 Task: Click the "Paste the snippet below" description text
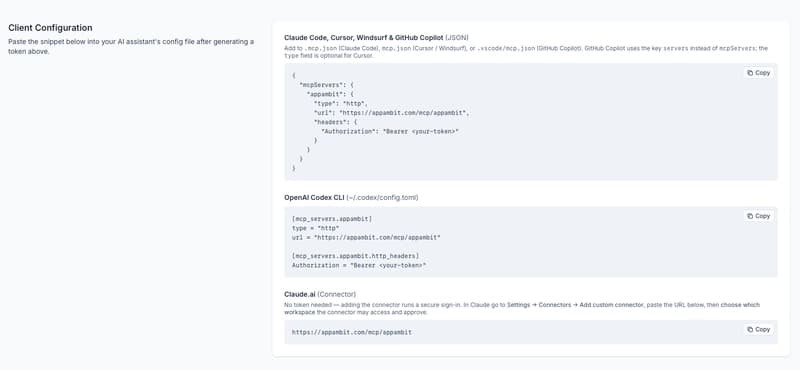pyautogui.click(x=131, y=46)
